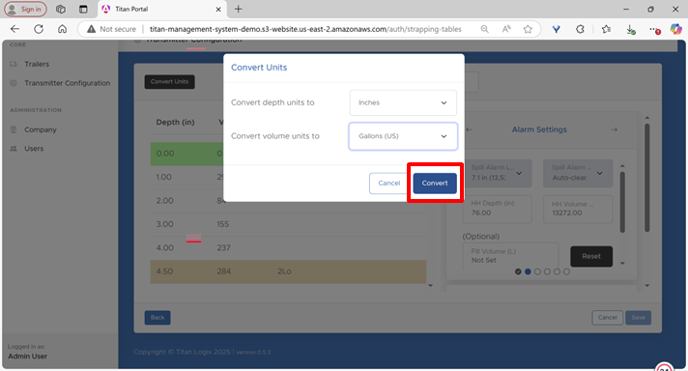Open favorites list icon

[606, 29]
